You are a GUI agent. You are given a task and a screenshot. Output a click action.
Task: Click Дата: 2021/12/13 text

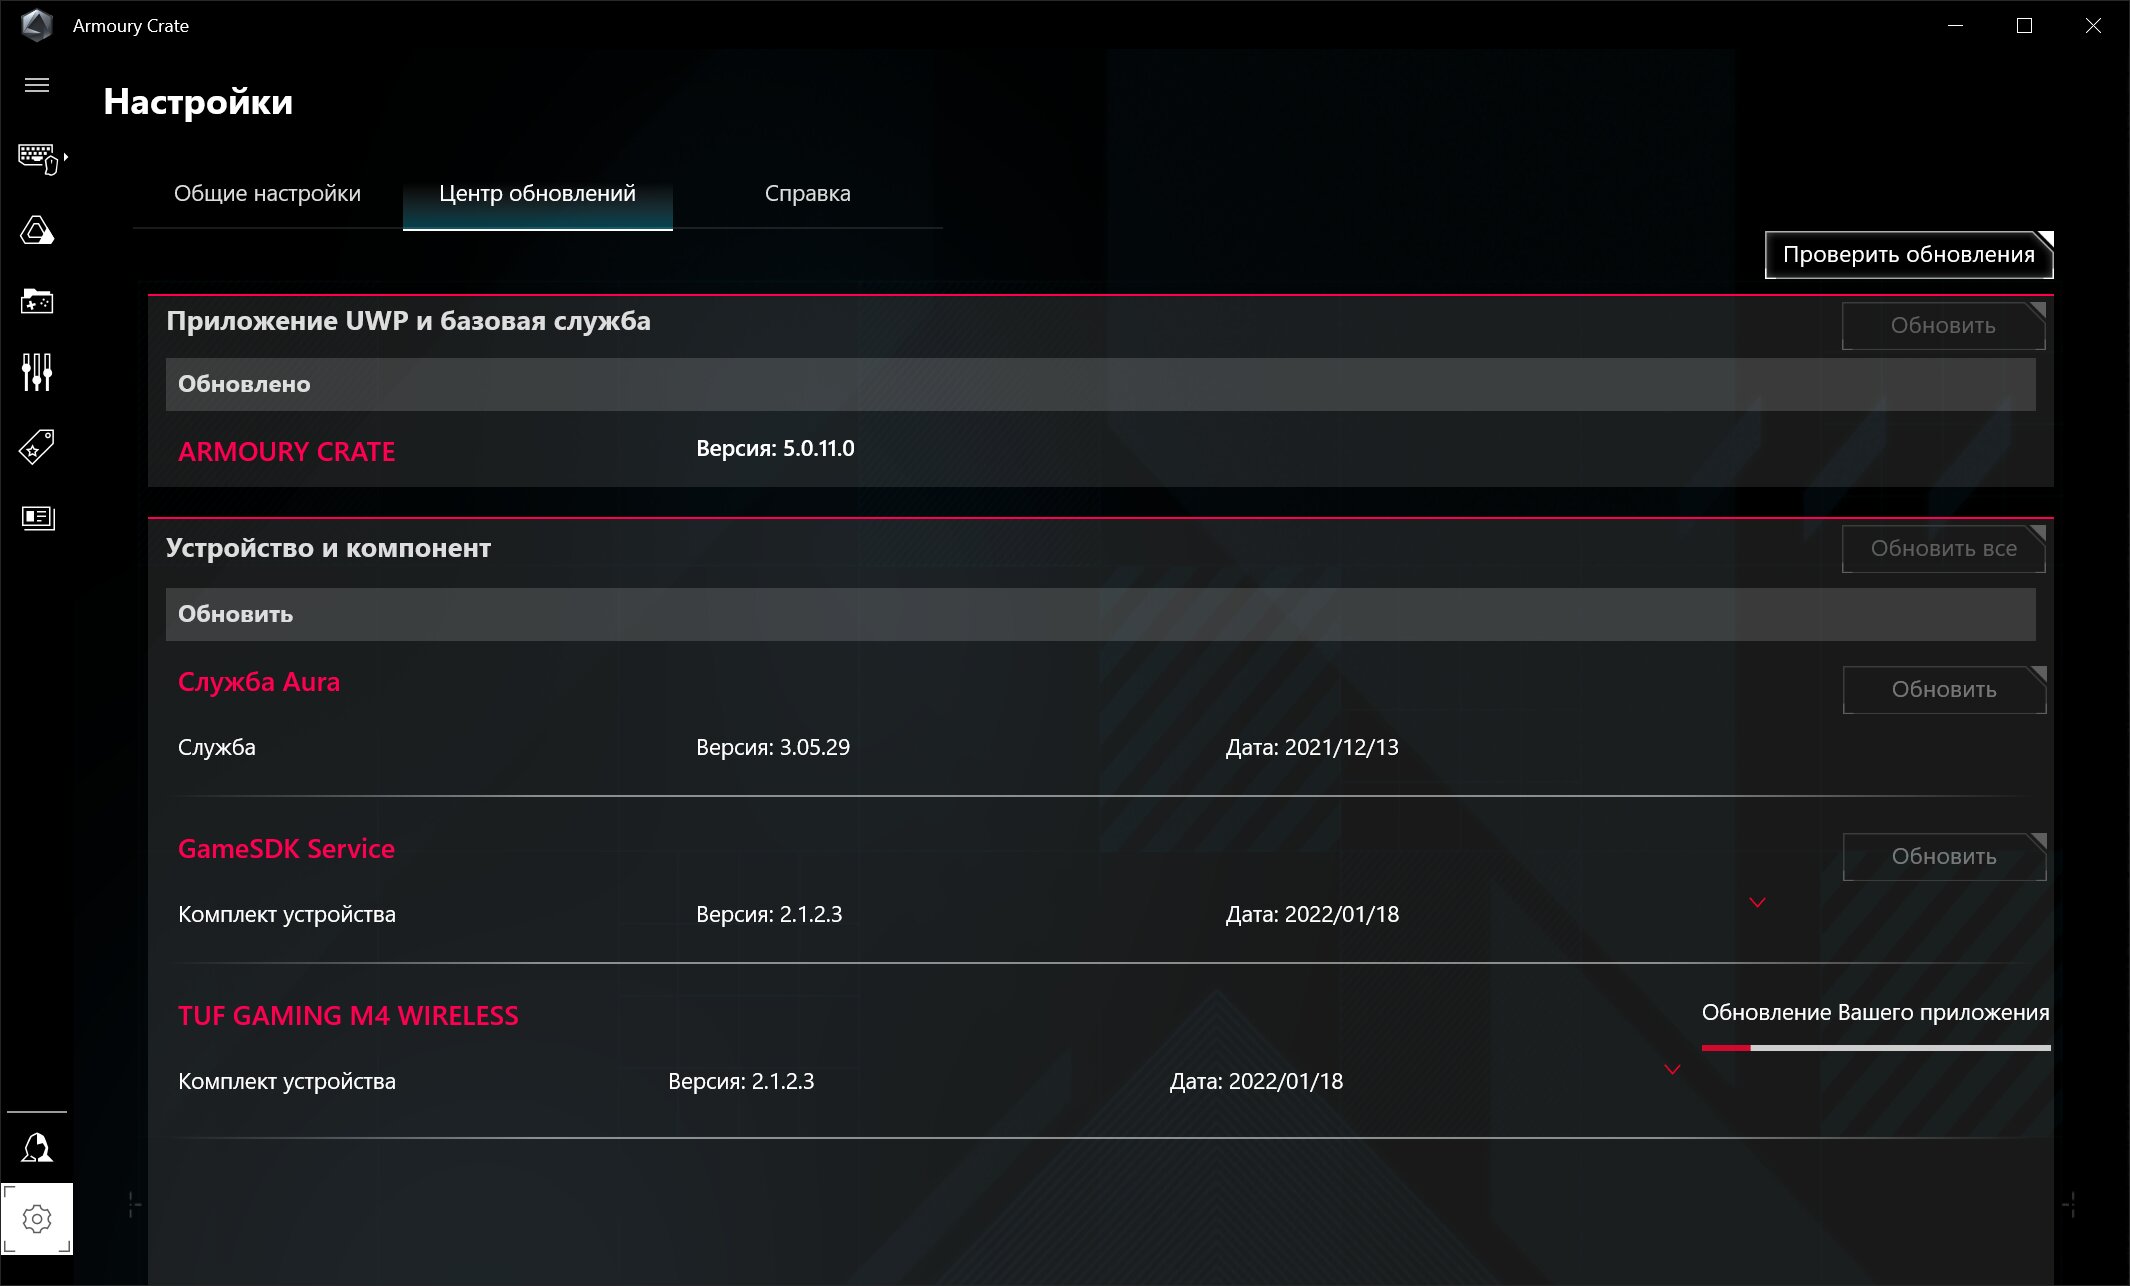[x=1312, y=747]
